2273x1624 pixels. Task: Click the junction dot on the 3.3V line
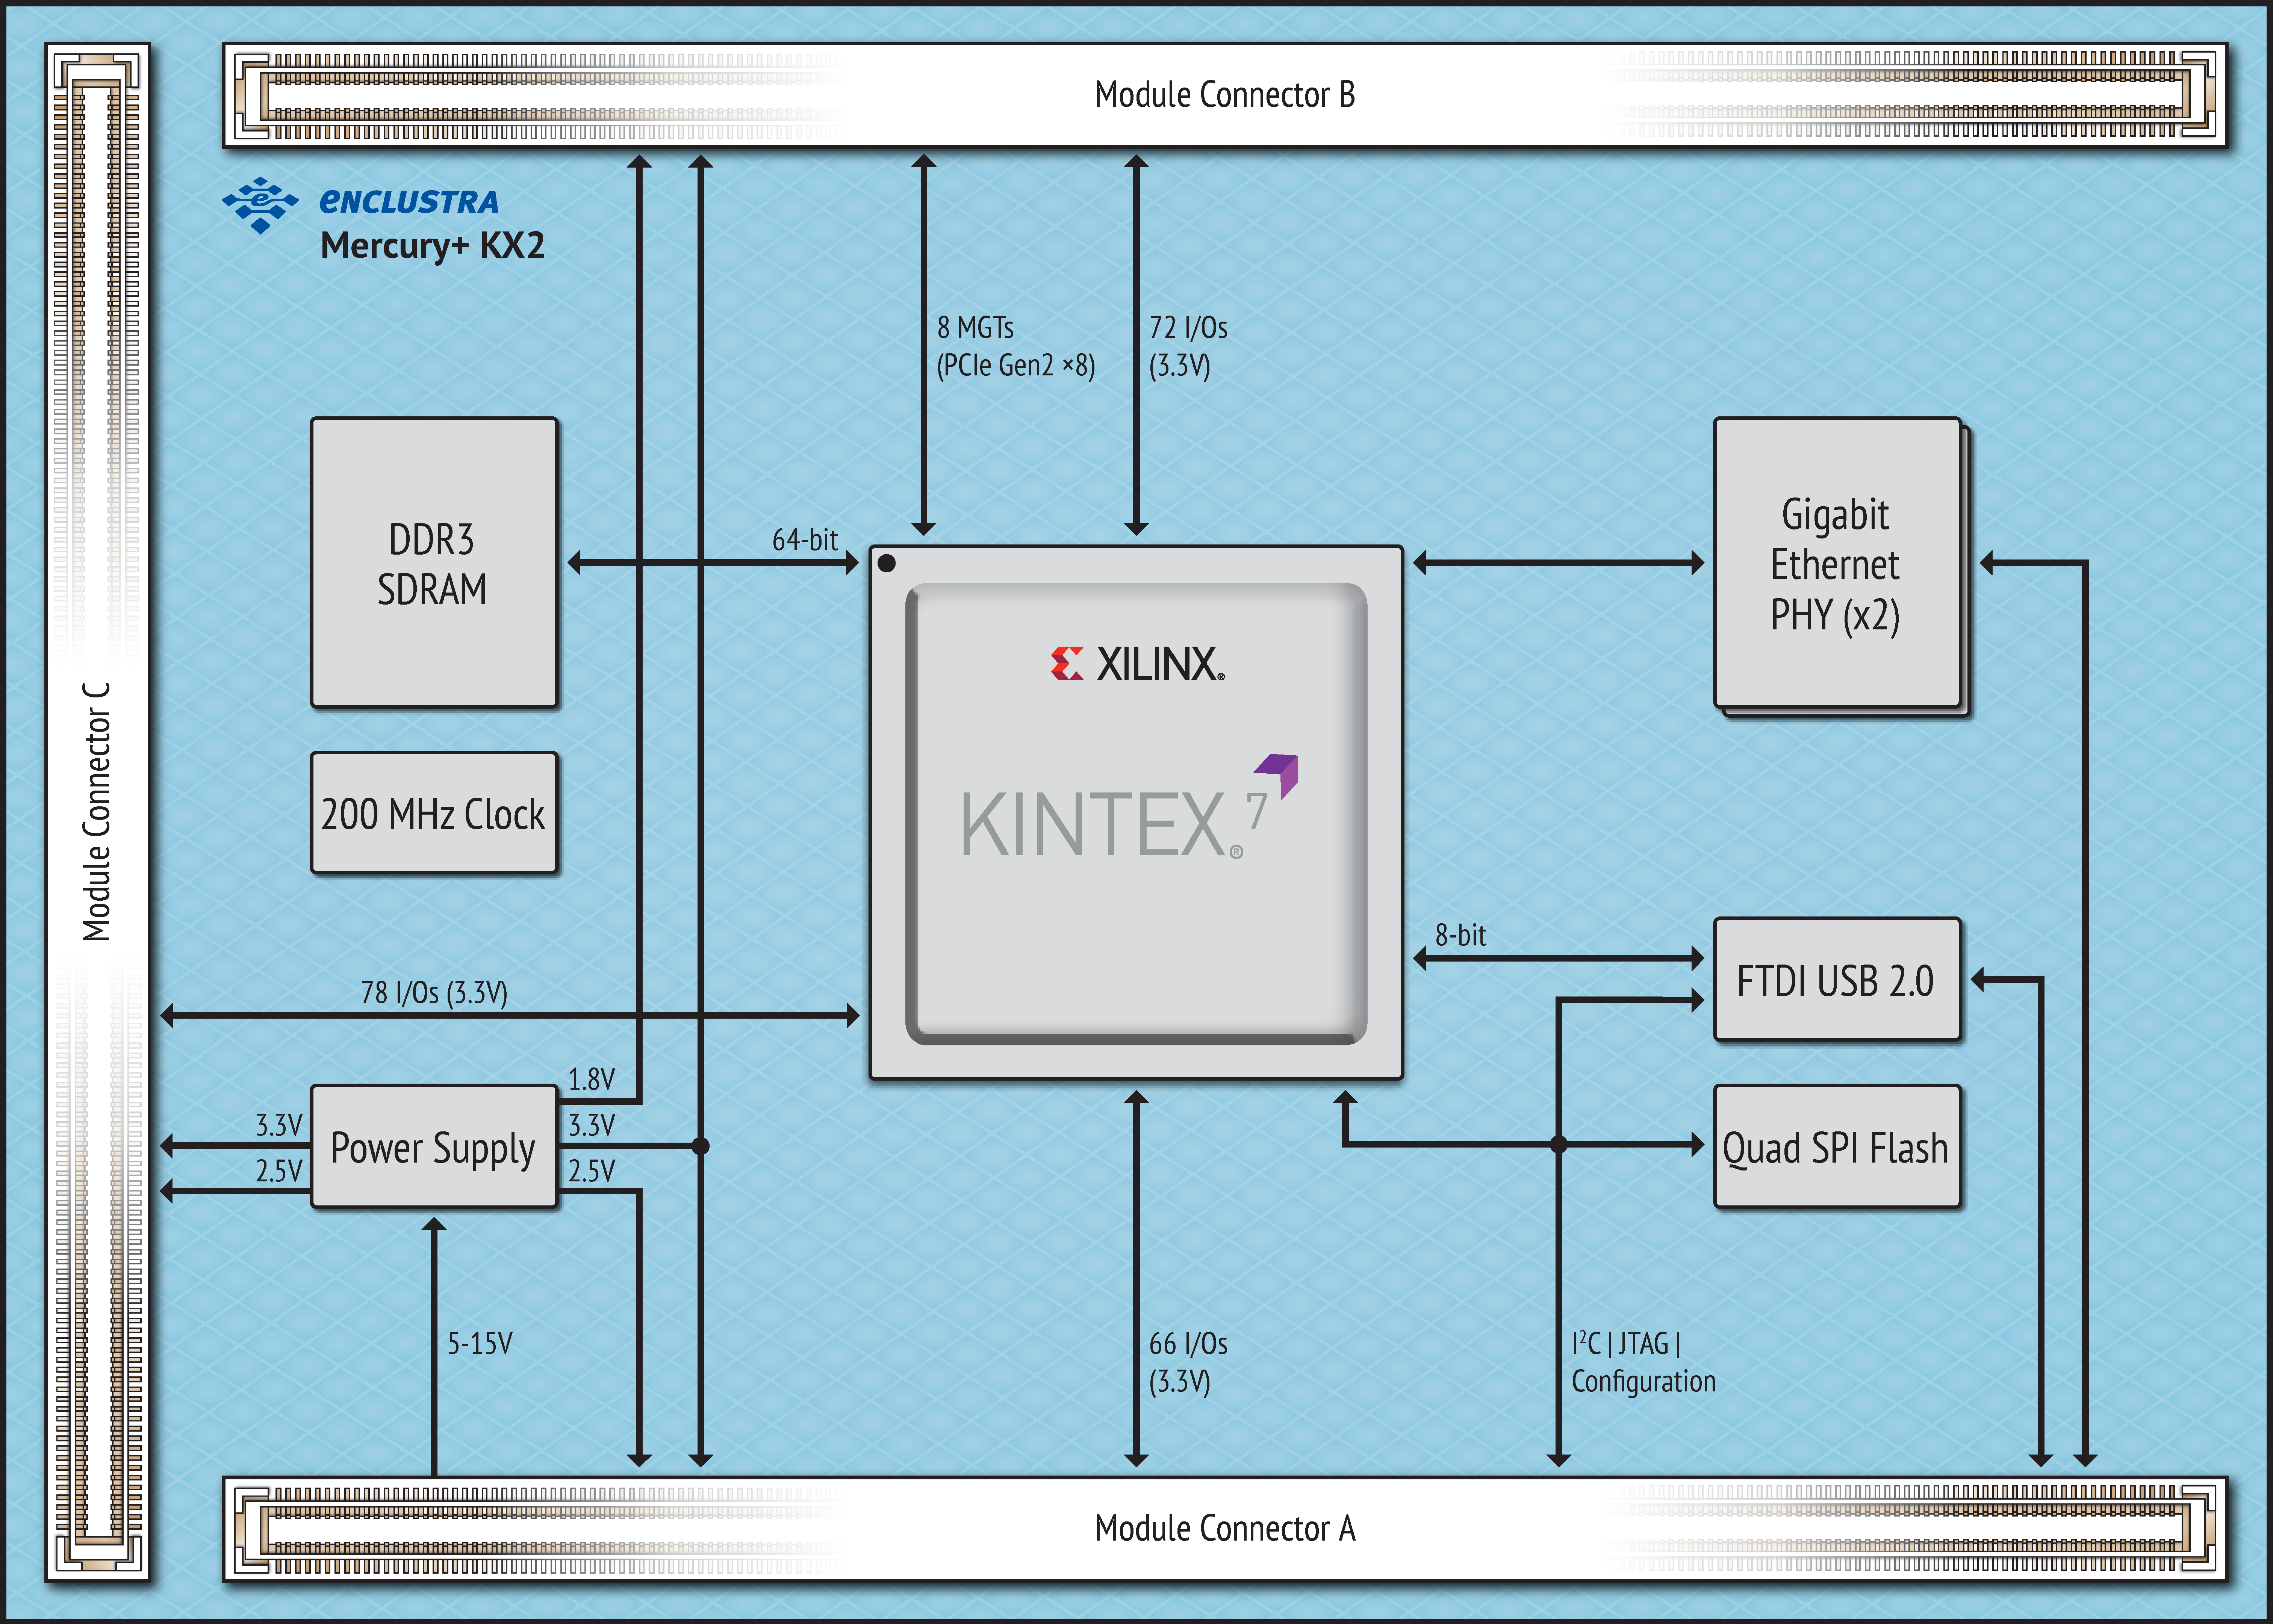click(700, 1146)
